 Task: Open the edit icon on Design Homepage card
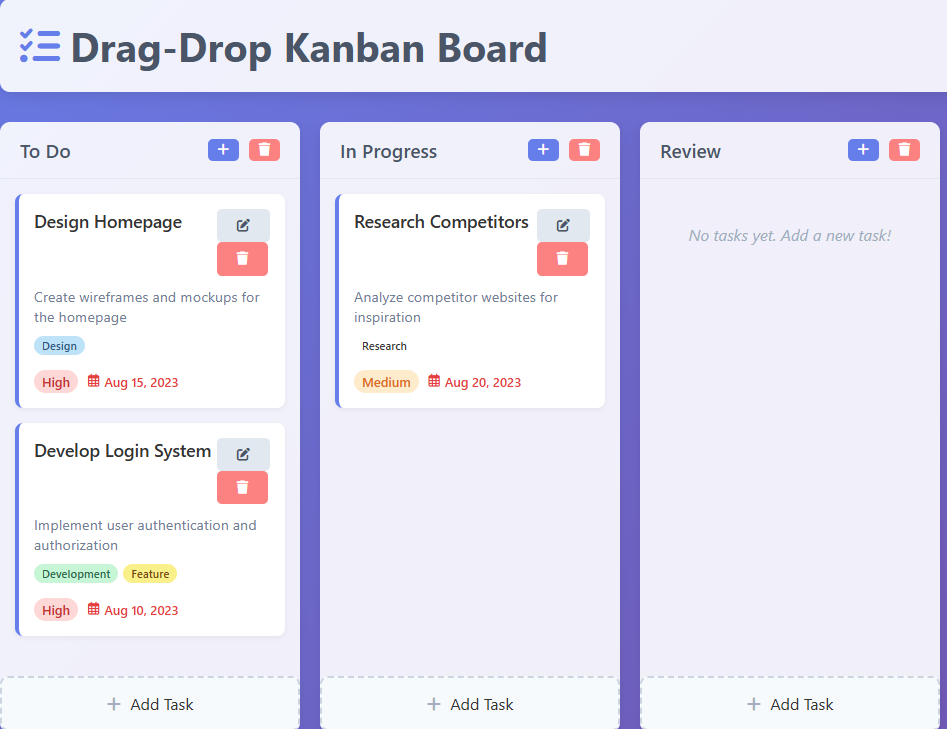(x=243, y=225)
